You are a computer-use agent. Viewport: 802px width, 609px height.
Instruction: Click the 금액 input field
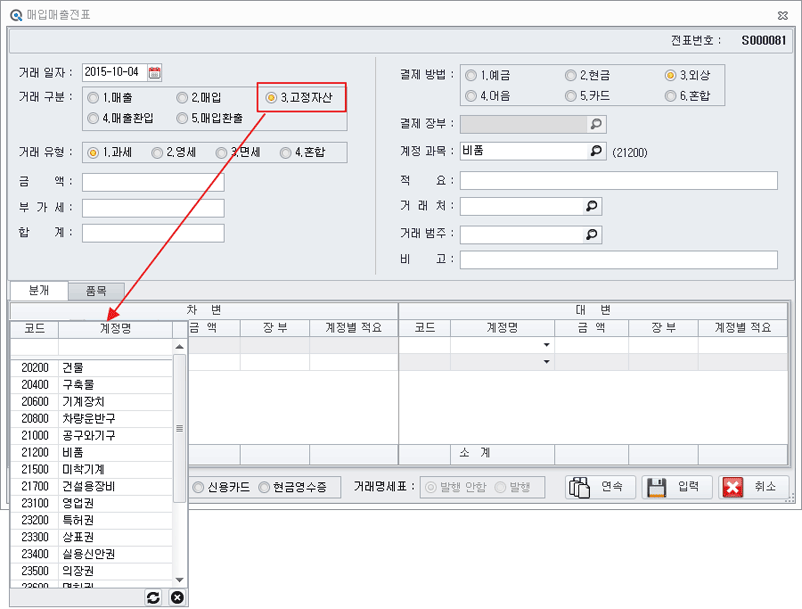click(153, 182)
